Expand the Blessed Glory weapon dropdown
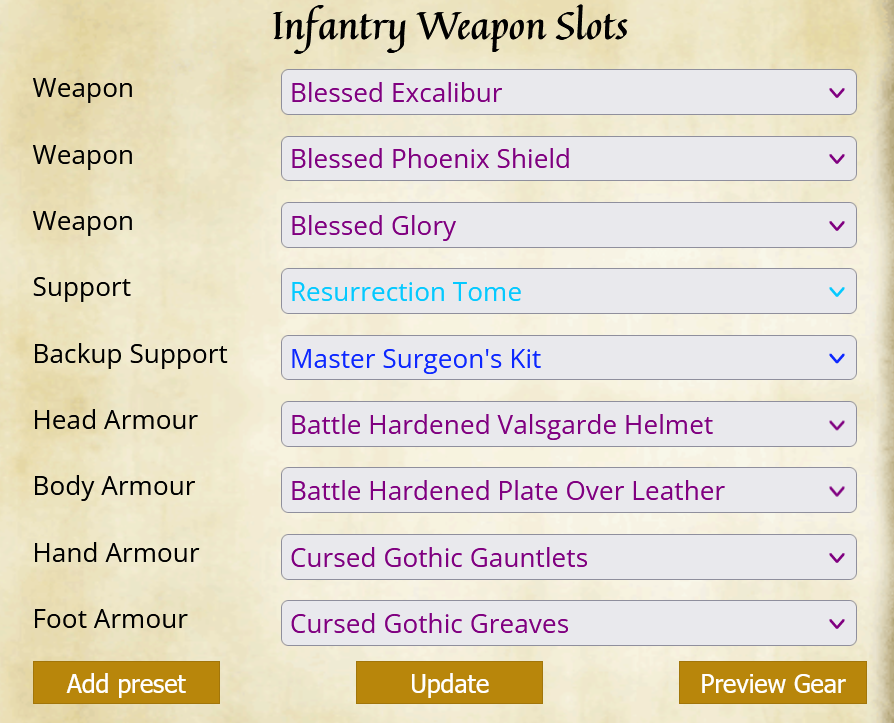Image resolution: width=894 pixels, height=723 pixels. point(568,225)
